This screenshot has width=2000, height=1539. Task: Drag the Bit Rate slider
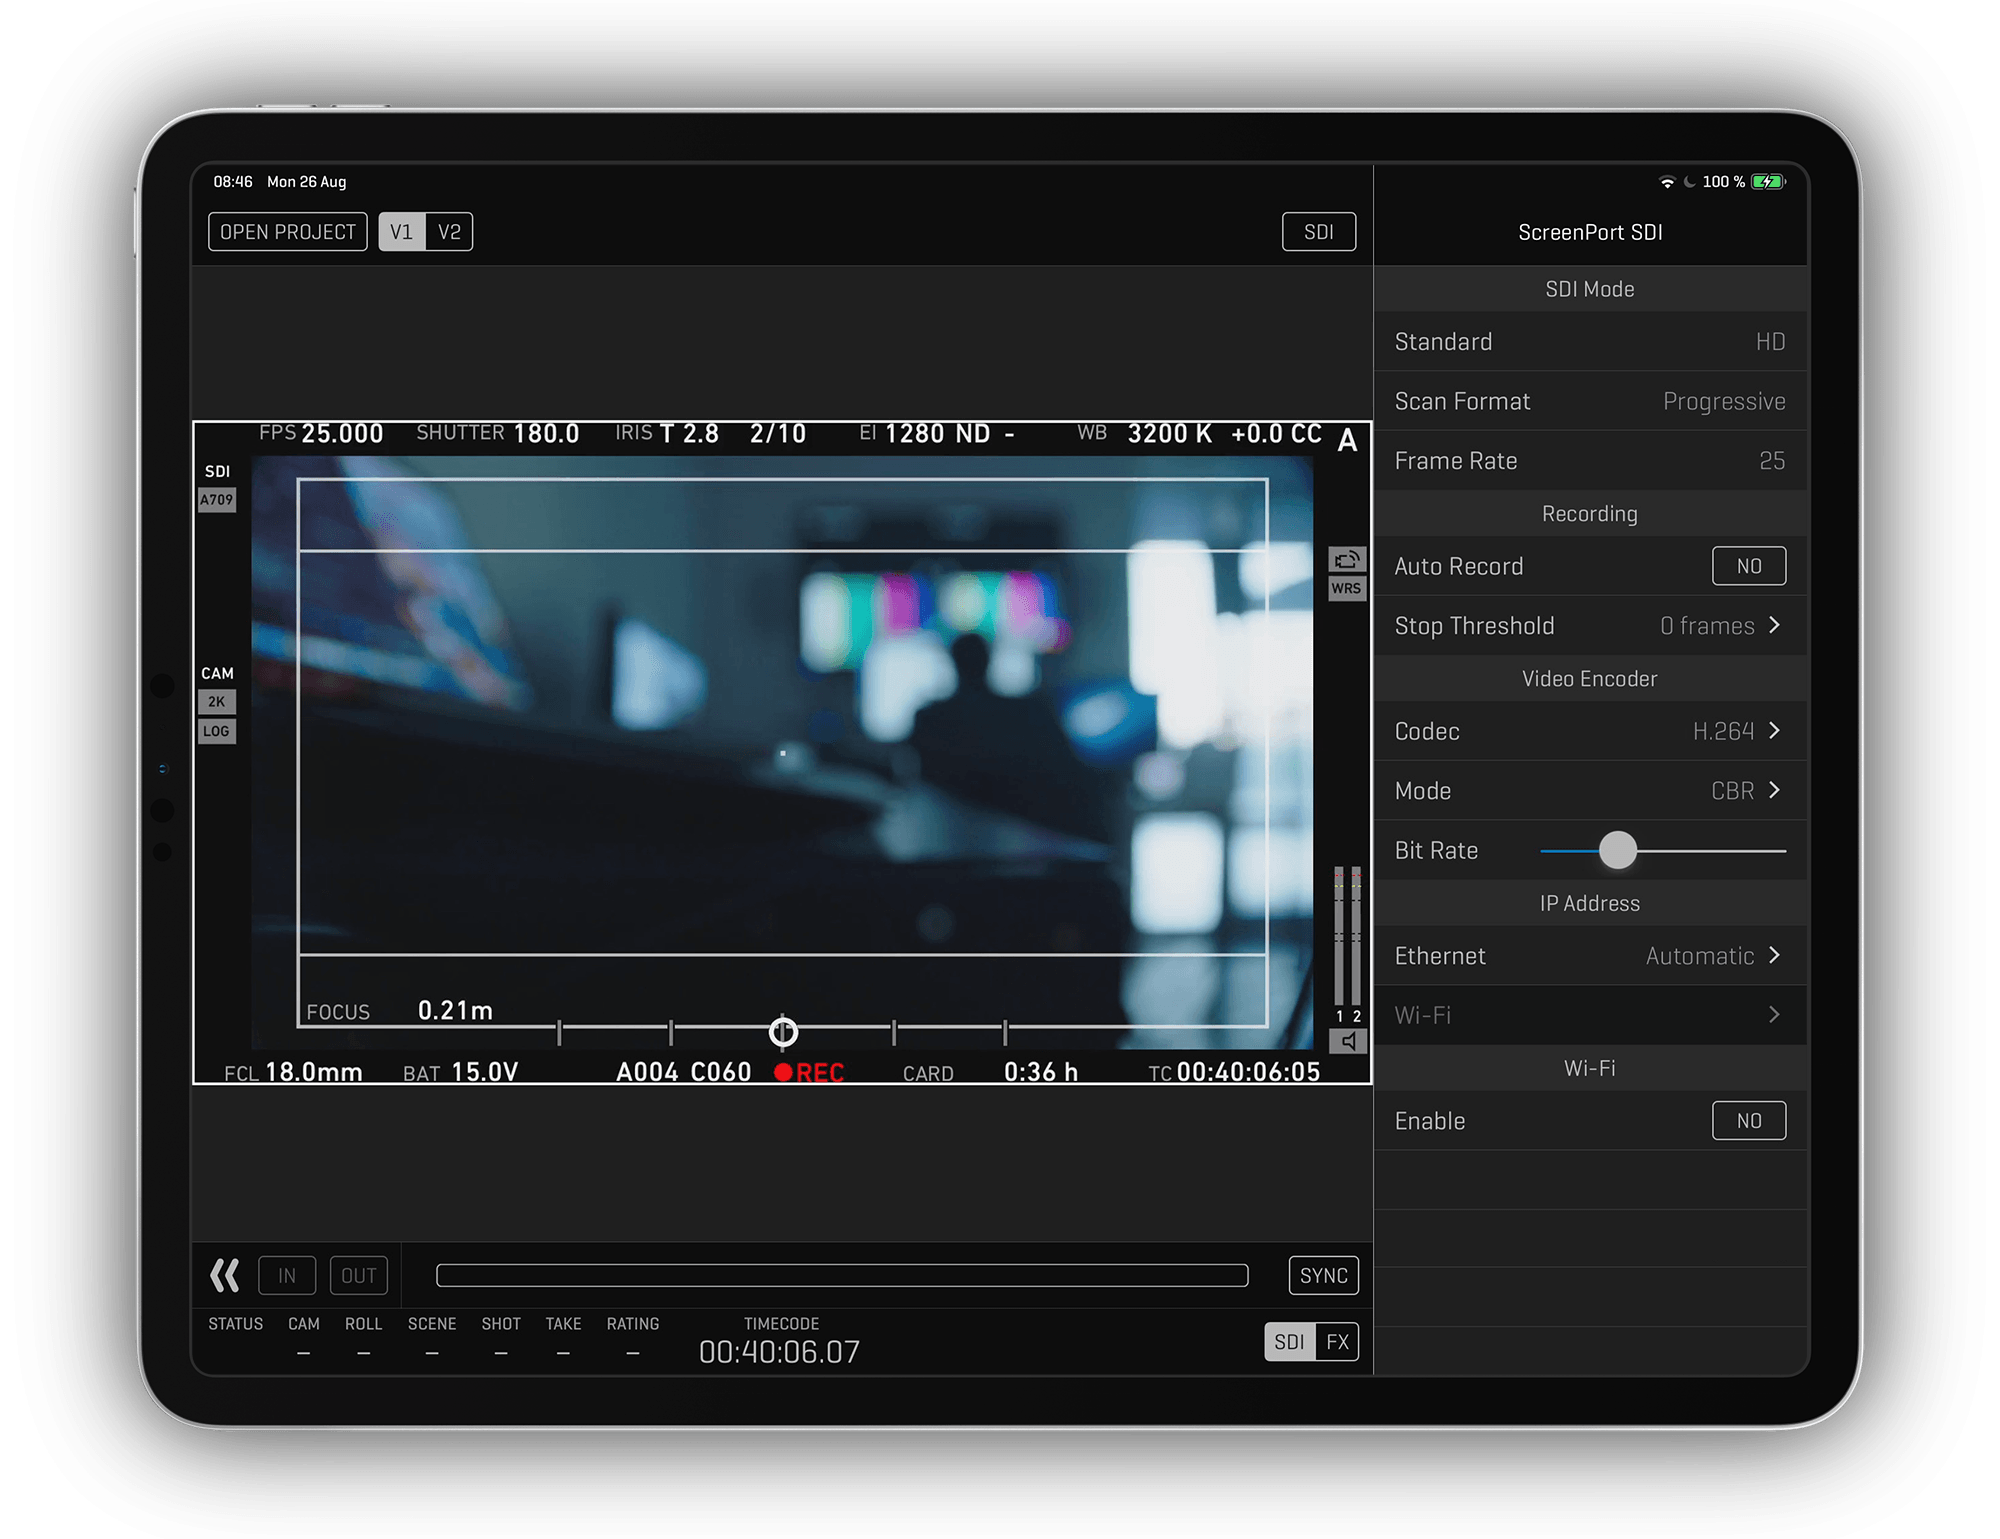[1618, 849]
